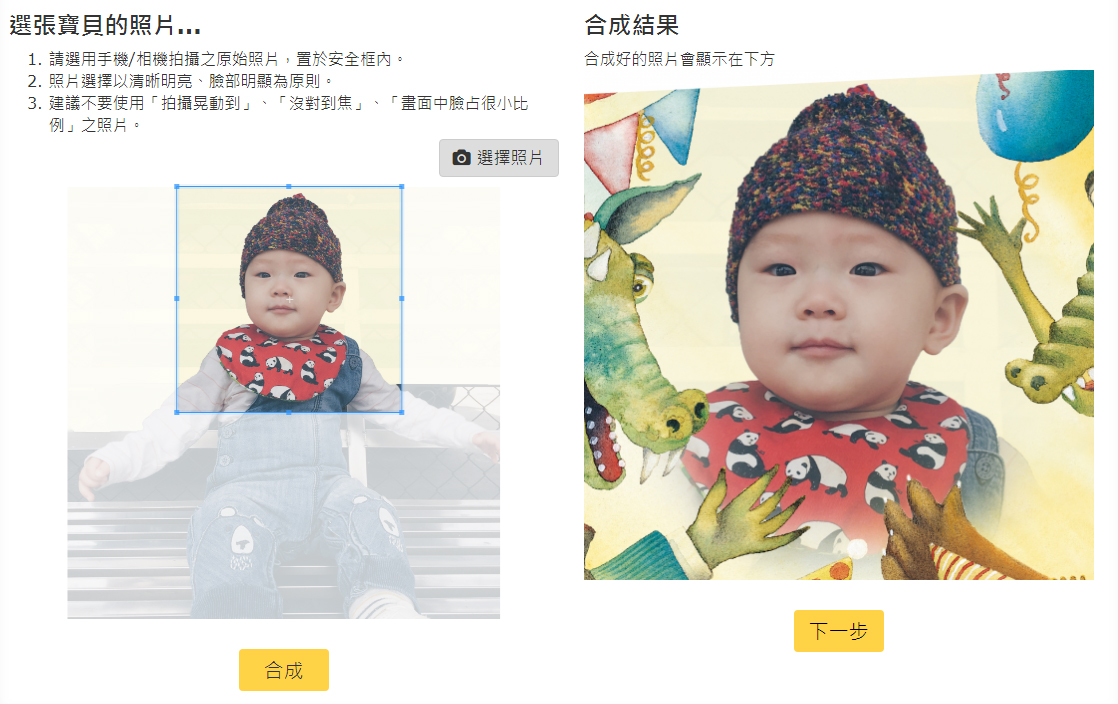Click the bottom-right corner crop handle

[x=401, y=412]
